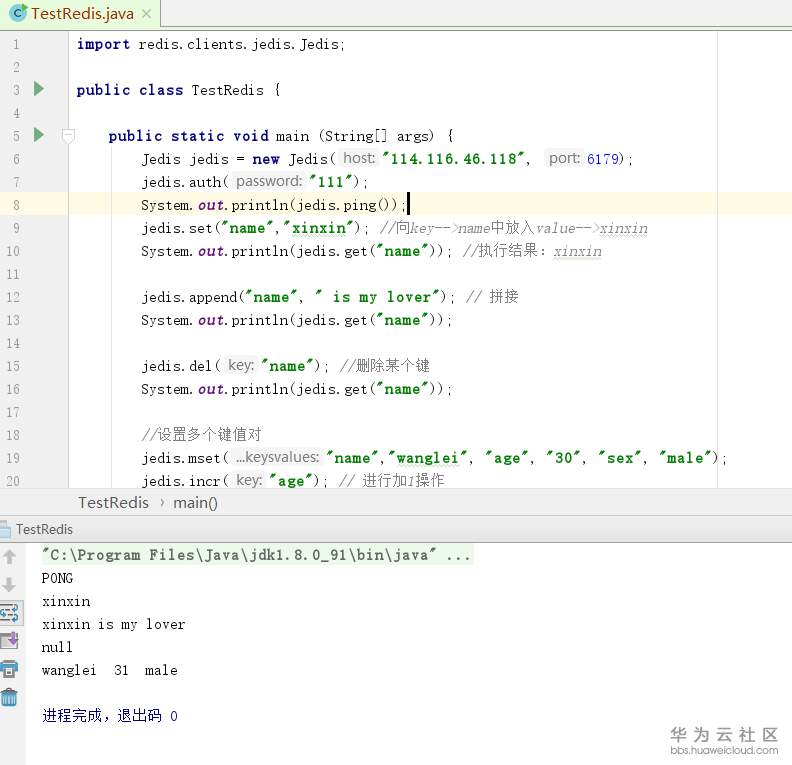Screen dimensions: 792x765
Task: Click the host IP string "114.116.46.118"
Action: [454, 159]
